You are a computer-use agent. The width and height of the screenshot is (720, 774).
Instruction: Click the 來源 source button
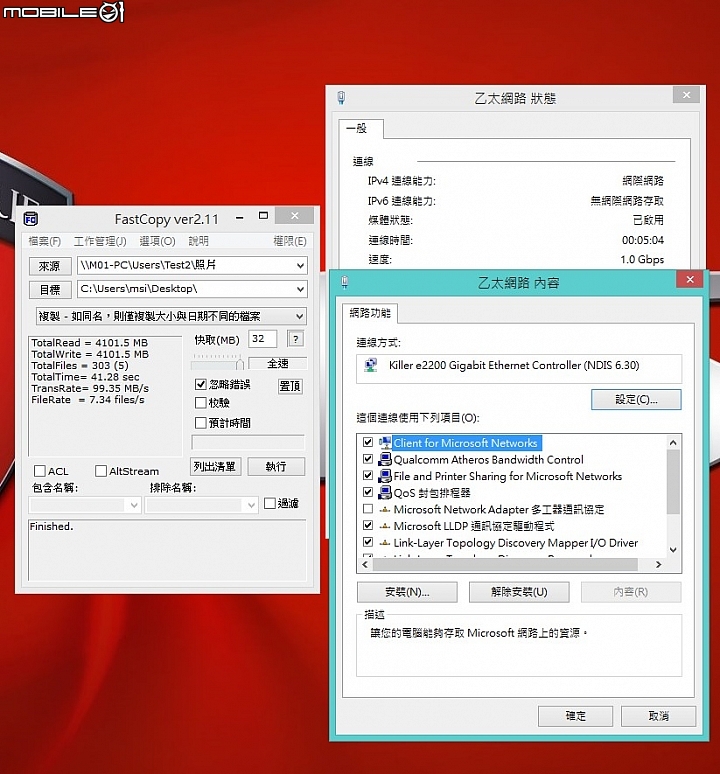[50, 266]
